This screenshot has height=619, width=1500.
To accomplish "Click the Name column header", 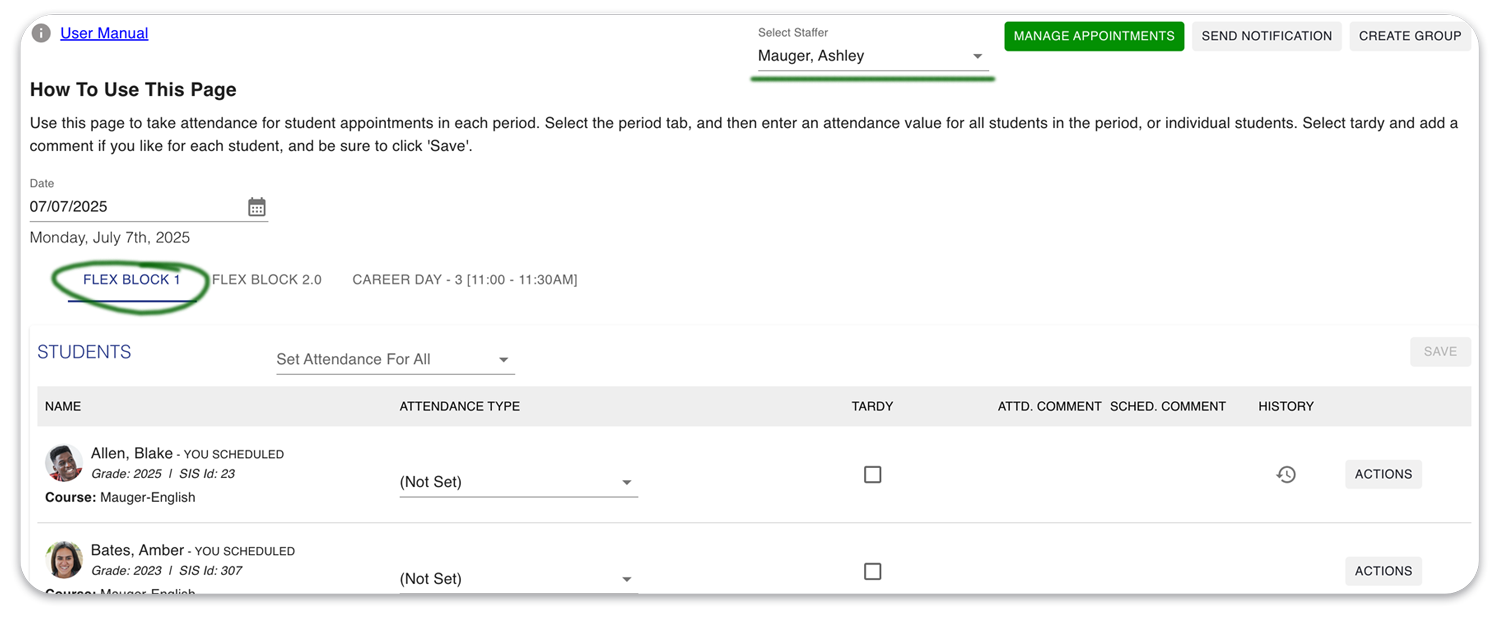I will point(63,406).
